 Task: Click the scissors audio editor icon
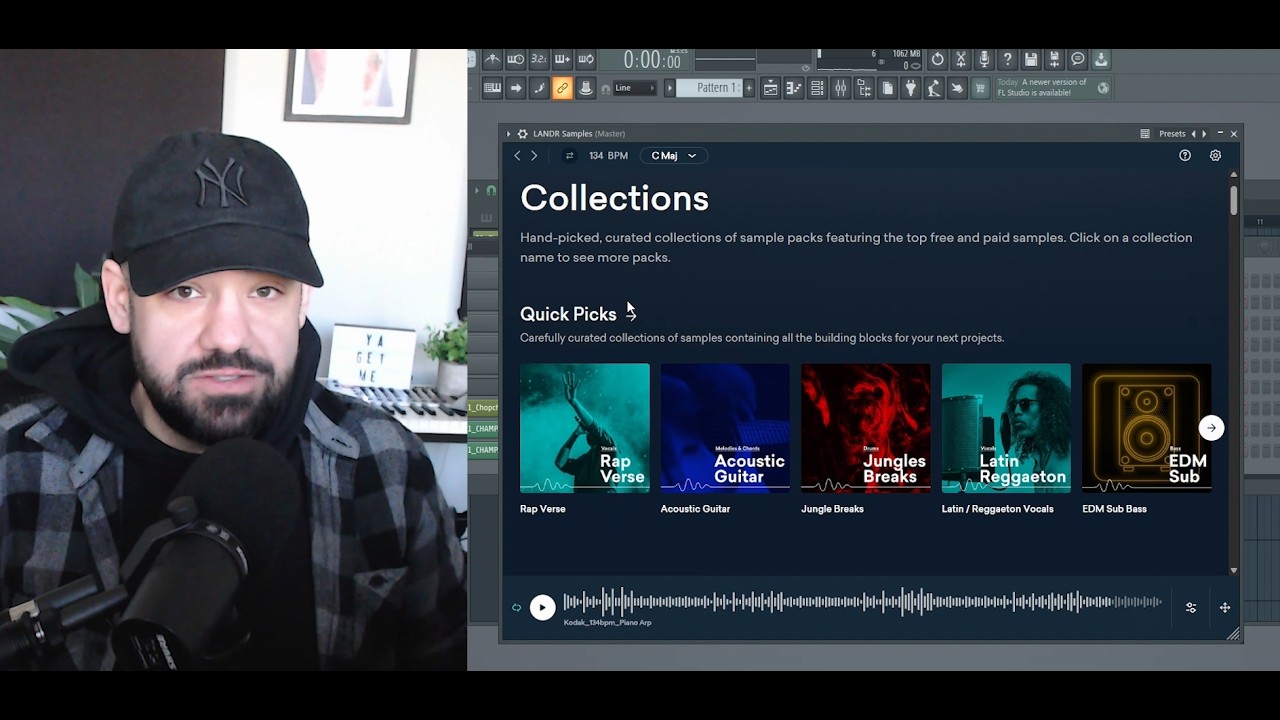click(x=961, y=59)
